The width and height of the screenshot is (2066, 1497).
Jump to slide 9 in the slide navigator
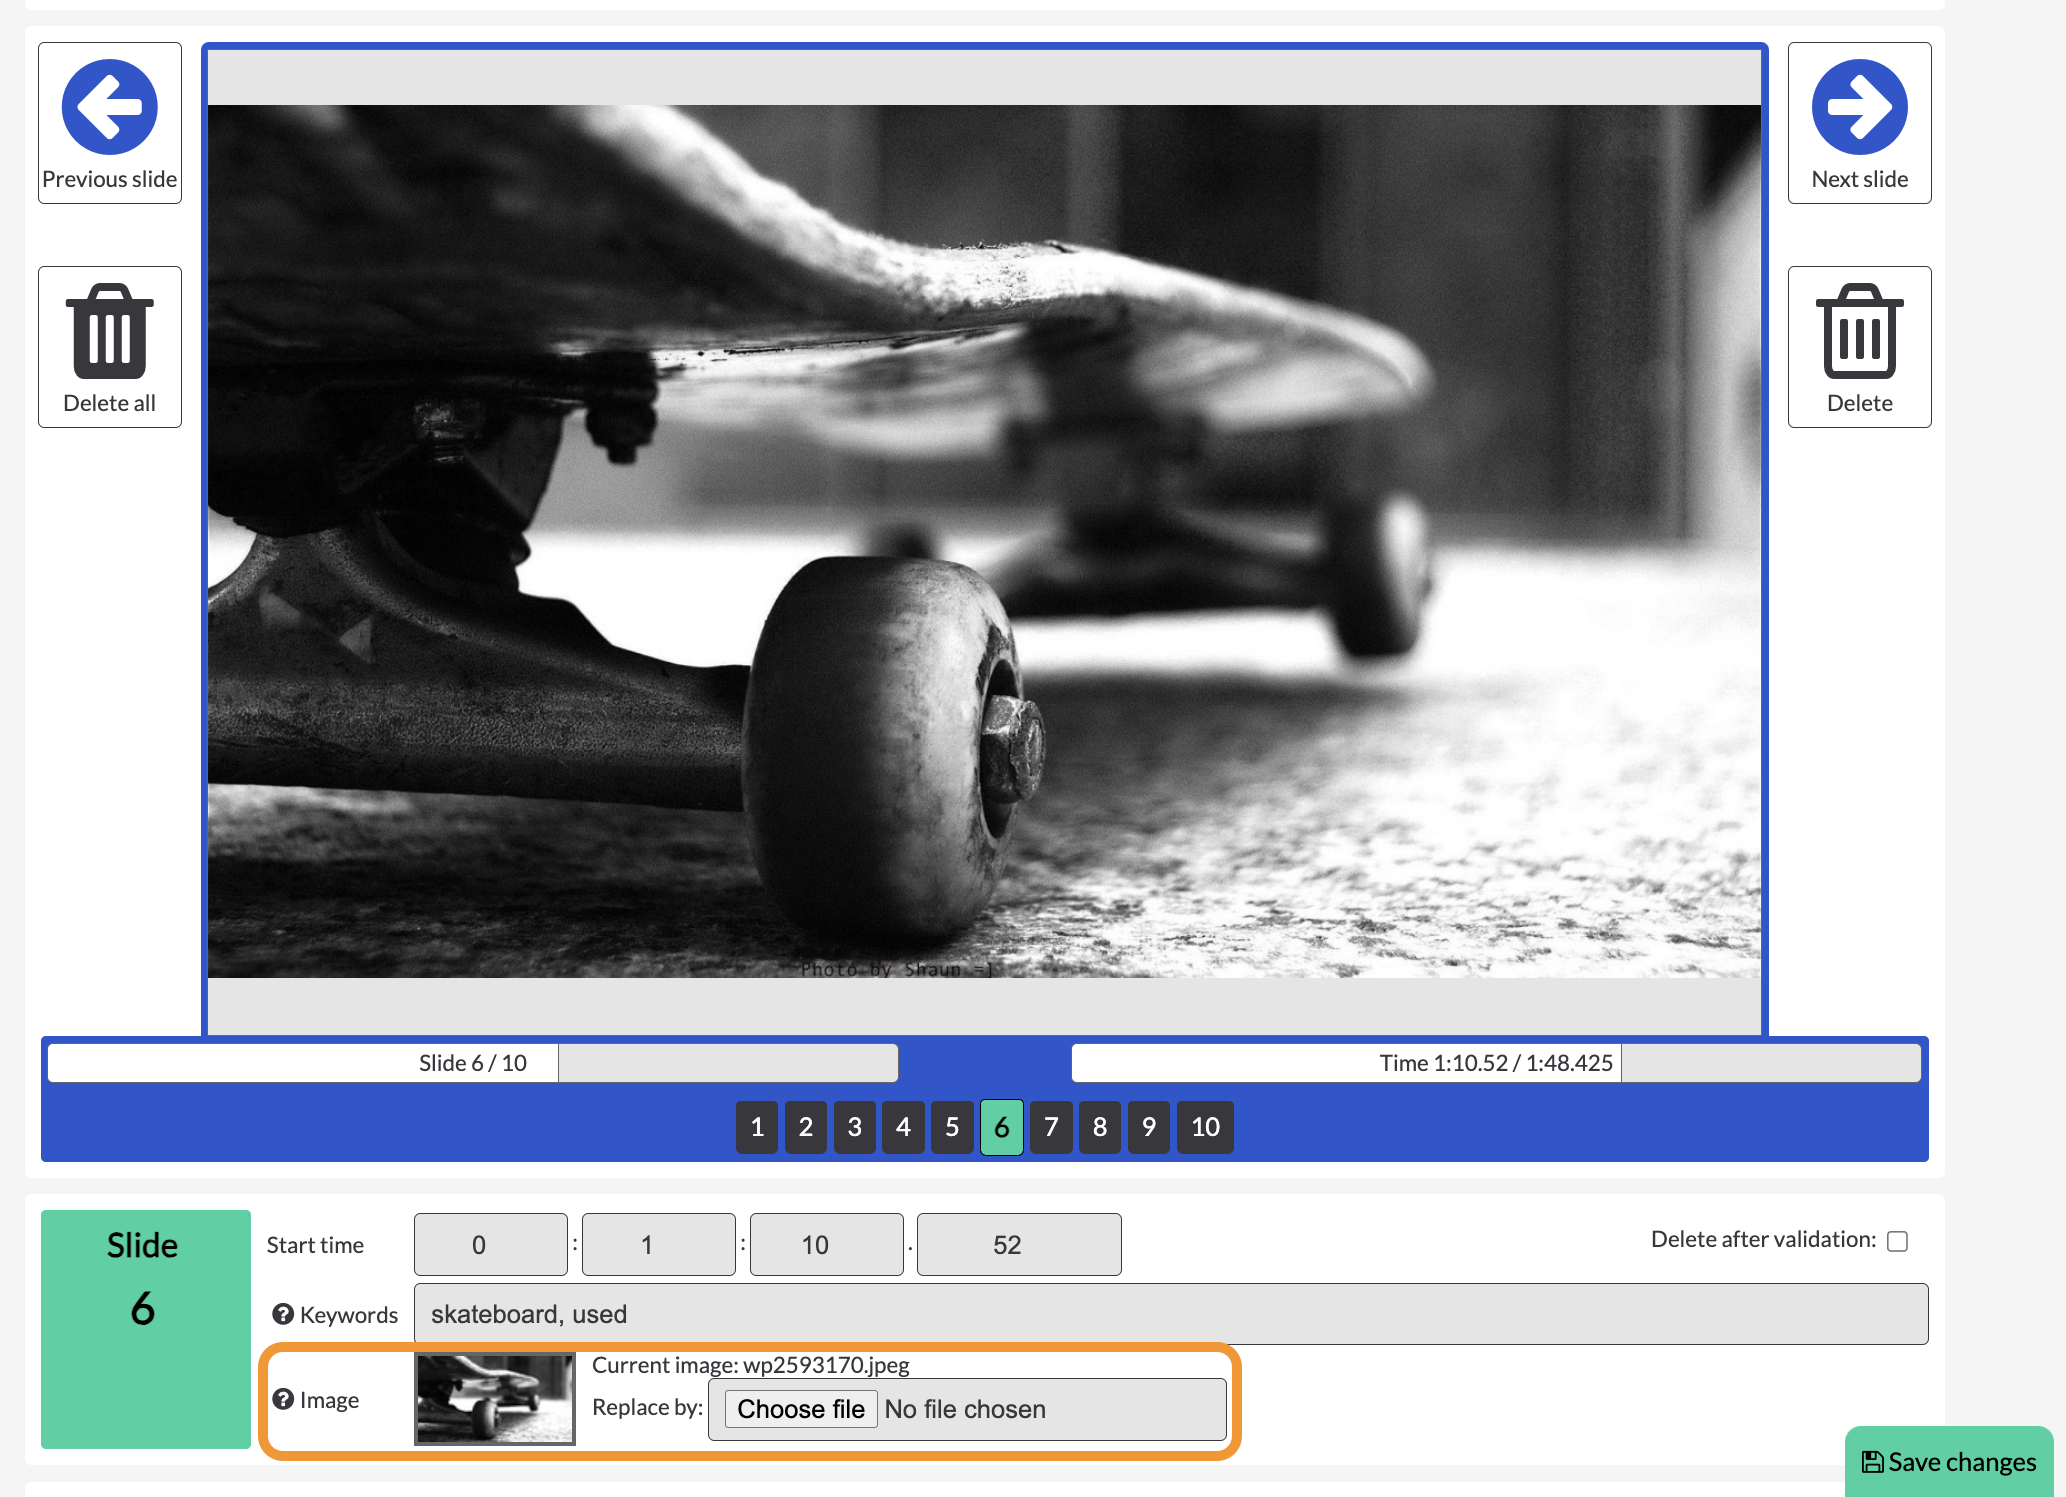tap(1149, 1127)
